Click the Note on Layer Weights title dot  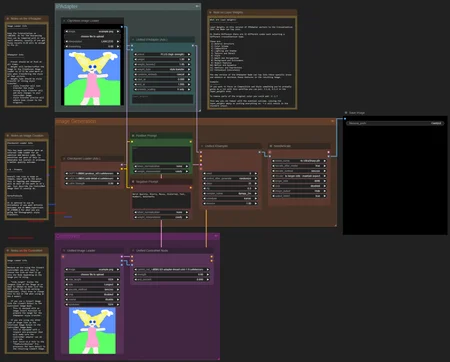(x=210, y=12)
